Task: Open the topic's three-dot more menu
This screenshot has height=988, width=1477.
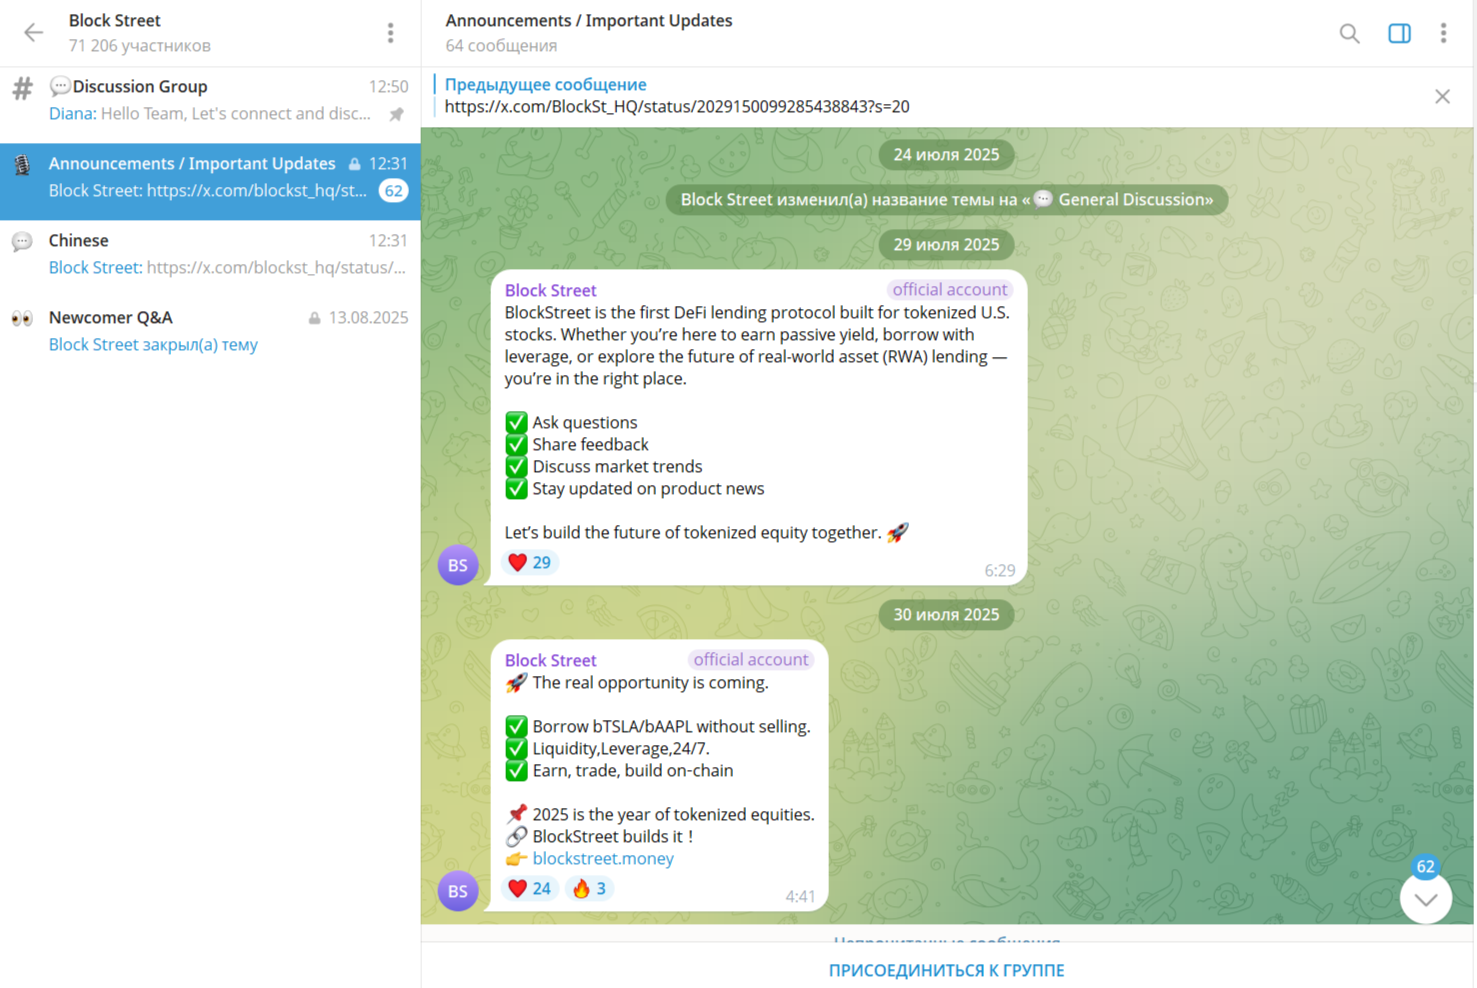Action: coord(1443,33)
